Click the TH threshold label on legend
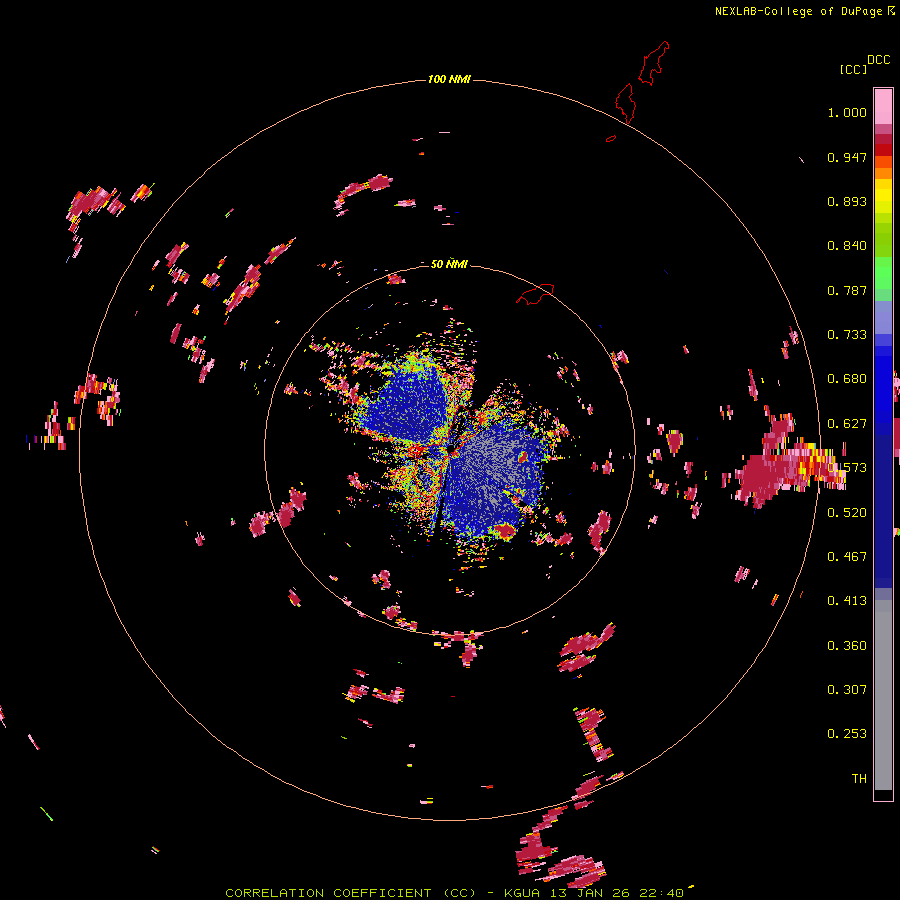This screenshot has width=900, height=900. coord(859,779)
